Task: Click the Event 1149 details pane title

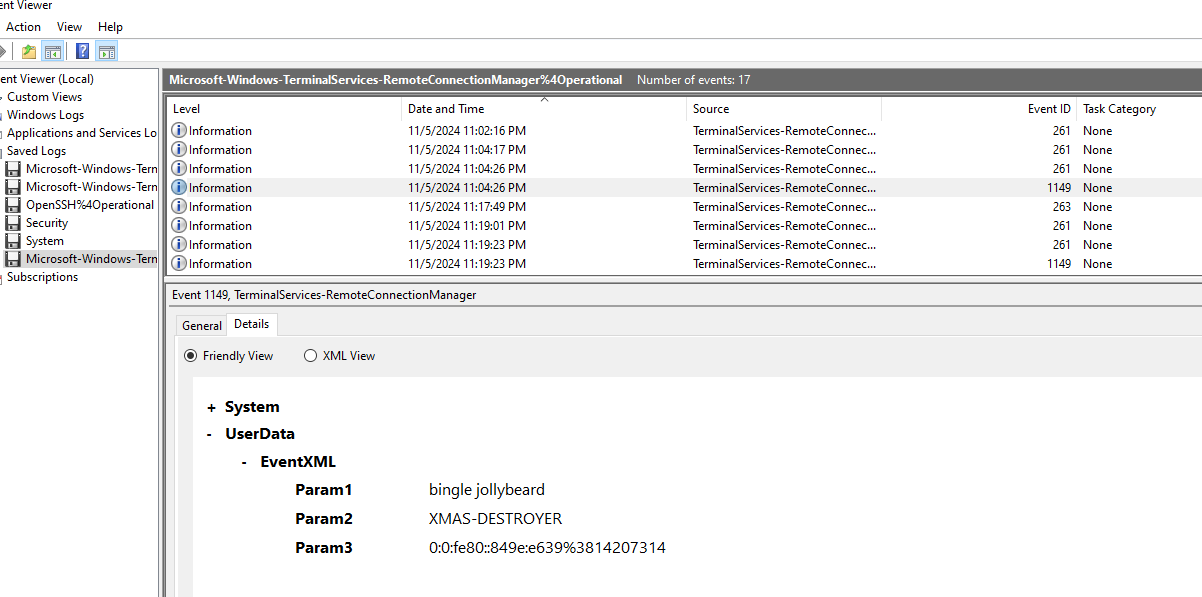Action: (x=324, y=295)
